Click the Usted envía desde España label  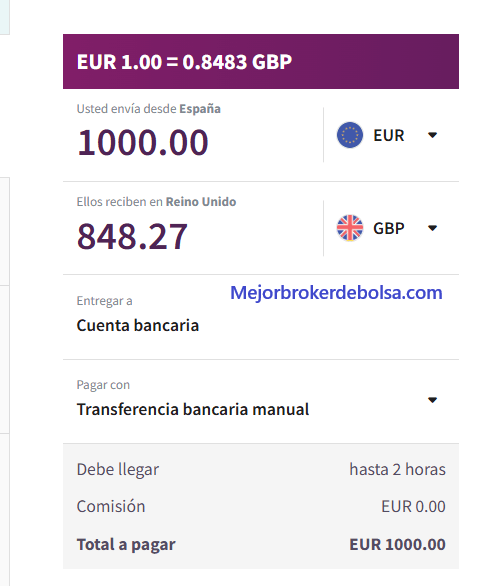click(x=148, y=109)
